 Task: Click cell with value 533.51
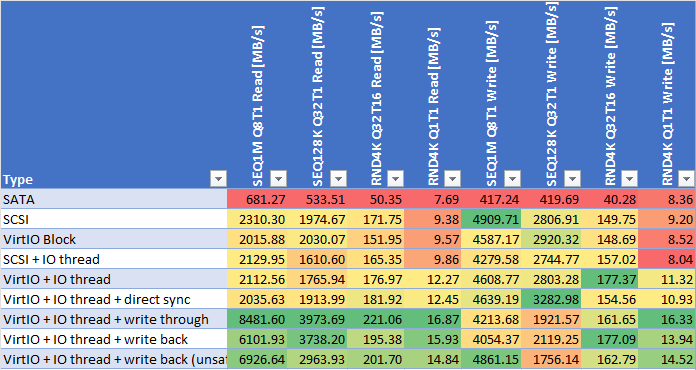pyautogui.click(x=317, y=199)
